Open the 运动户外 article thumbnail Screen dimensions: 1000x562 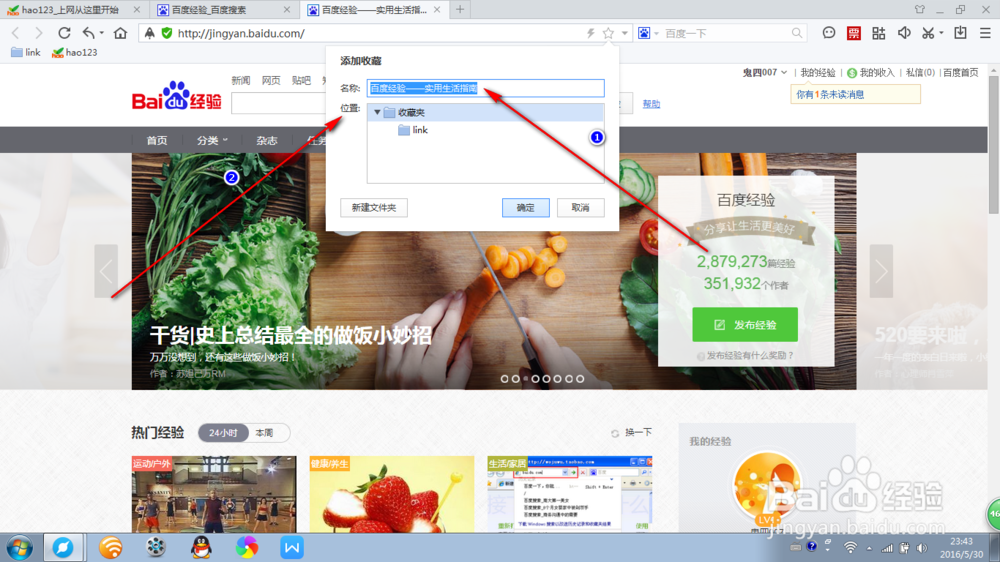click(214, 494)
